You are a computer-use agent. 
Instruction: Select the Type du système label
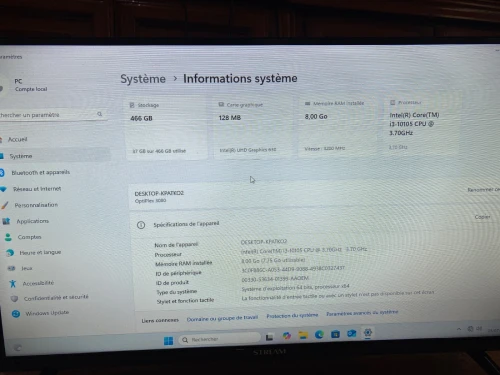[177, 292]
